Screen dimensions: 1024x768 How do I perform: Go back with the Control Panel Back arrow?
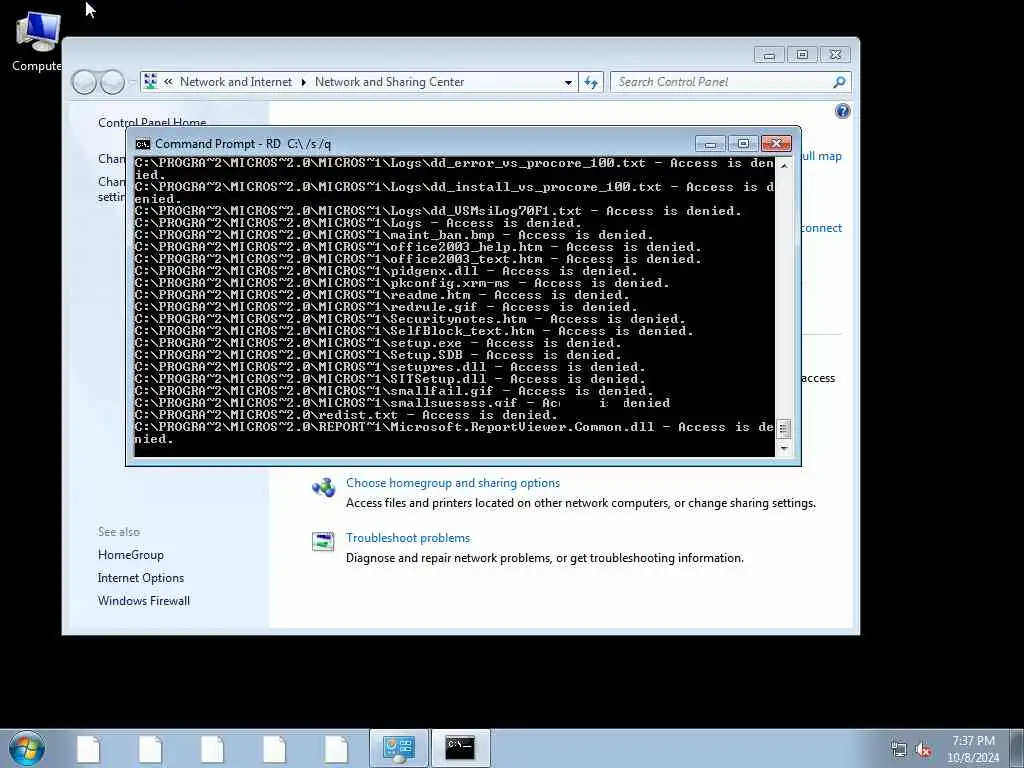tap(84, 82)
